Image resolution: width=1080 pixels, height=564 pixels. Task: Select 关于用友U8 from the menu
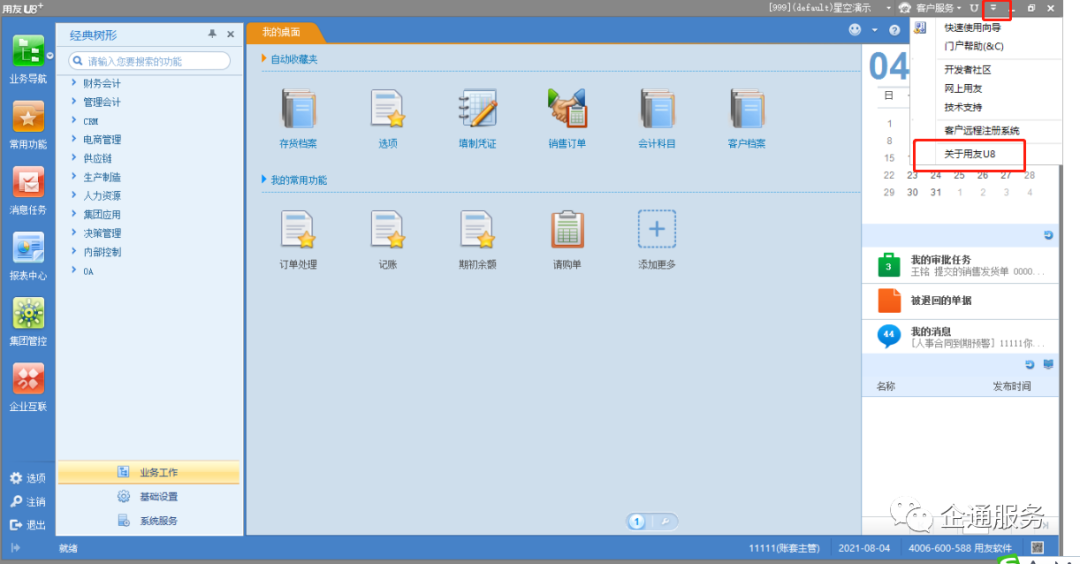click(x=969, y=154)
